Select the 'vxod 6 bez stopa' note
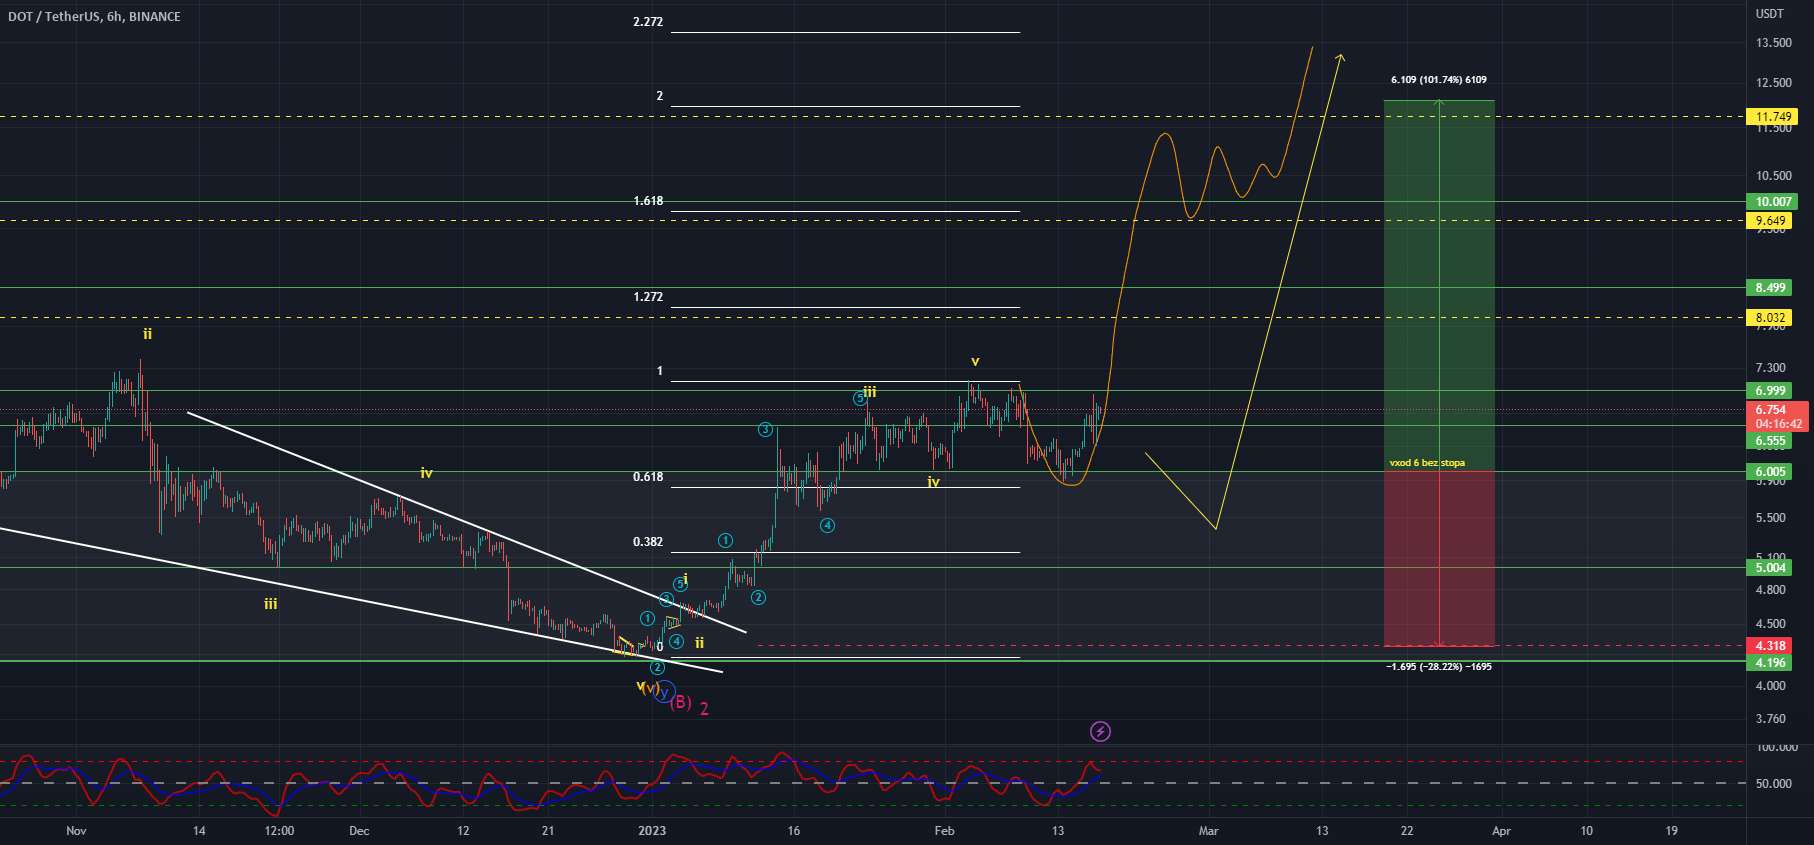Screen dimensions: 1814x845 1427,463
